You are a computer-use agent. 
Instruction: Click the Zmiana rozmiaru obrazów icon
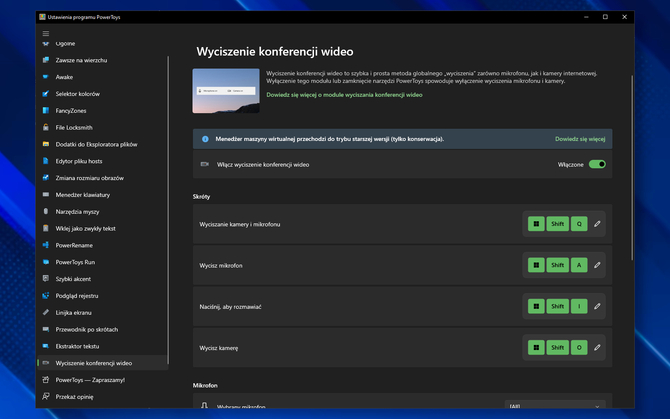(46, 178)
